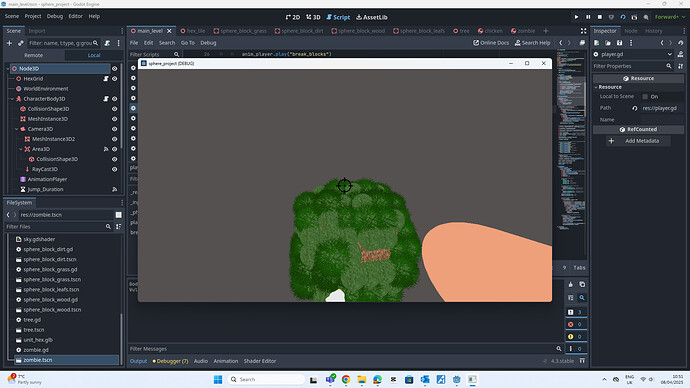The height and width of the screenshot is (388, 690).
Task: Open scene dock options menu
Action: pos(122,31)
